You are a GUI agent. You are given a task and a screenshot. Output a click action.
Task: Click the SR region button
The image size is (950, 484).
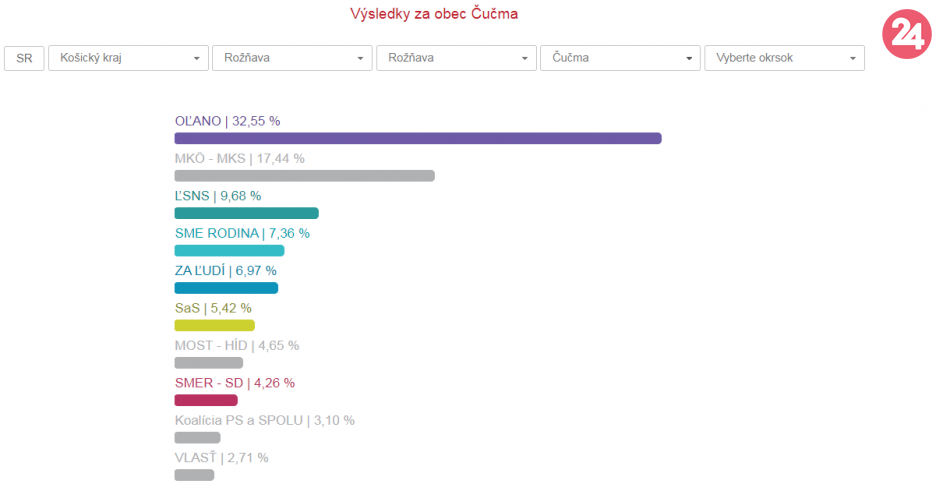pos(24,58)
